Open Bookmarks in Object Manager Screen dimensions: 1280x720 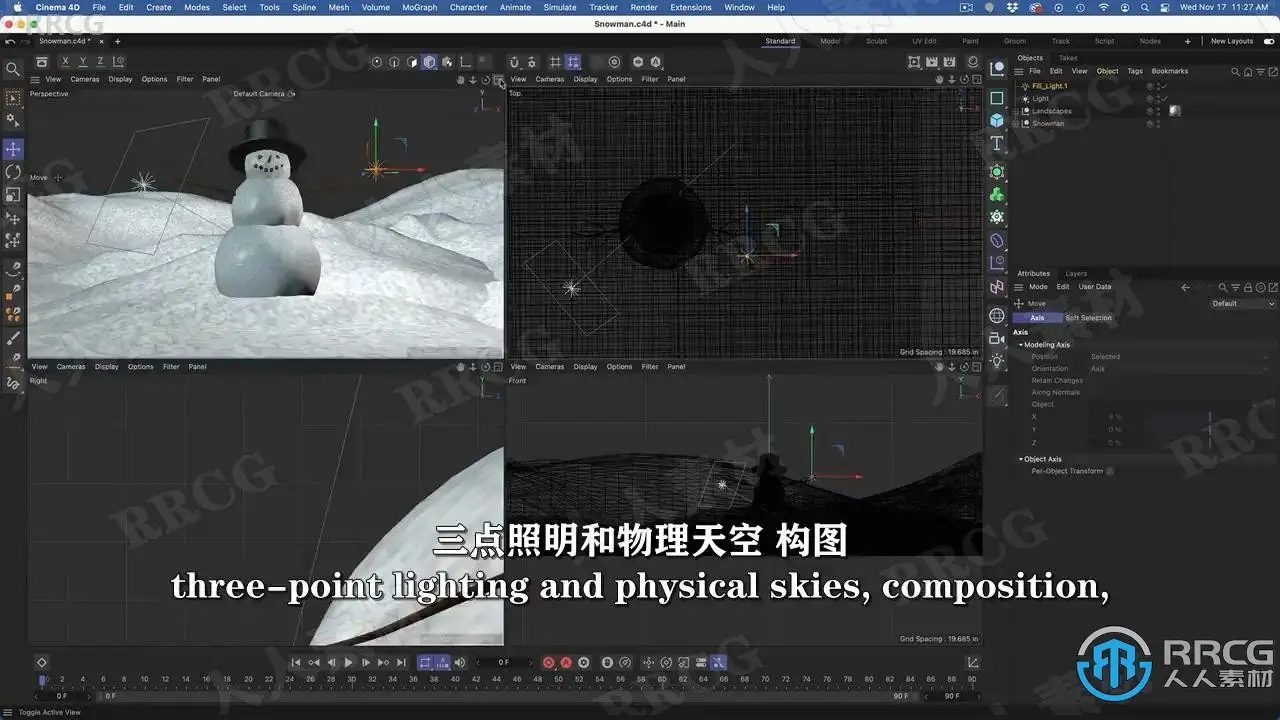pos(1170,71)
